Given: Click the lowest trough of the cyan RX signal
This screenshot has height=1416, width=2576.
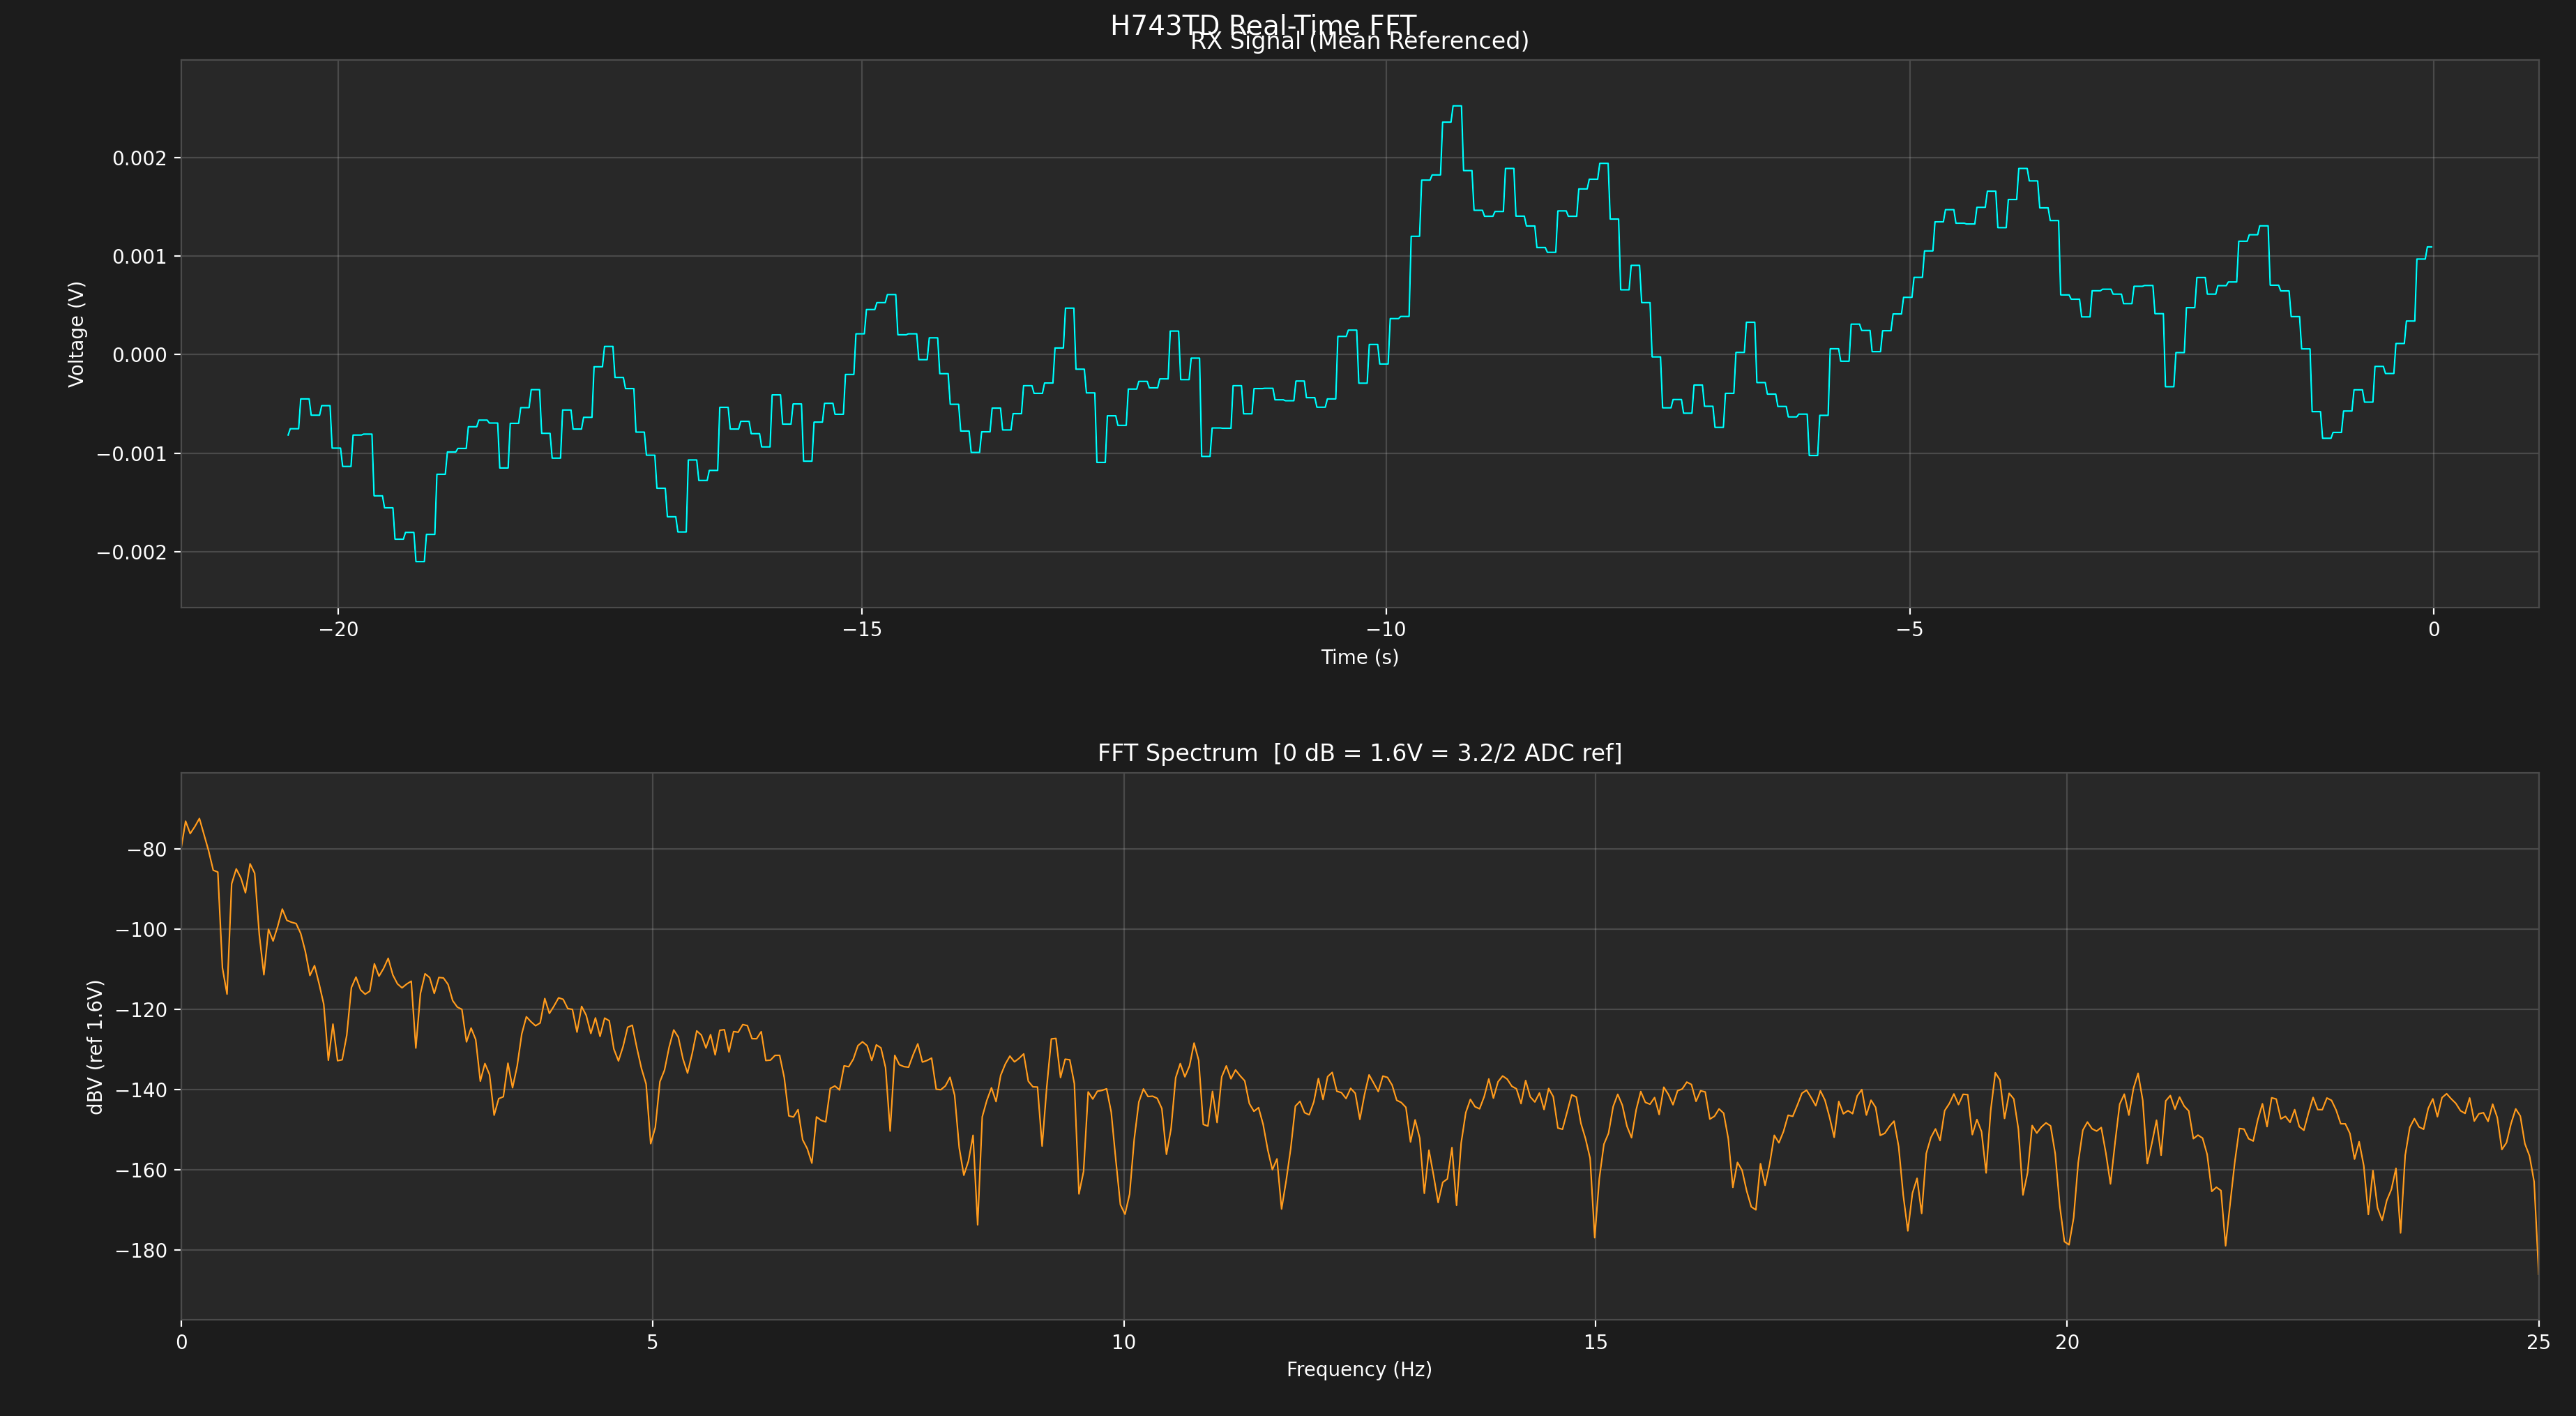Looking at the screenshot, I should pyautogui.click(x=420, y=561).
